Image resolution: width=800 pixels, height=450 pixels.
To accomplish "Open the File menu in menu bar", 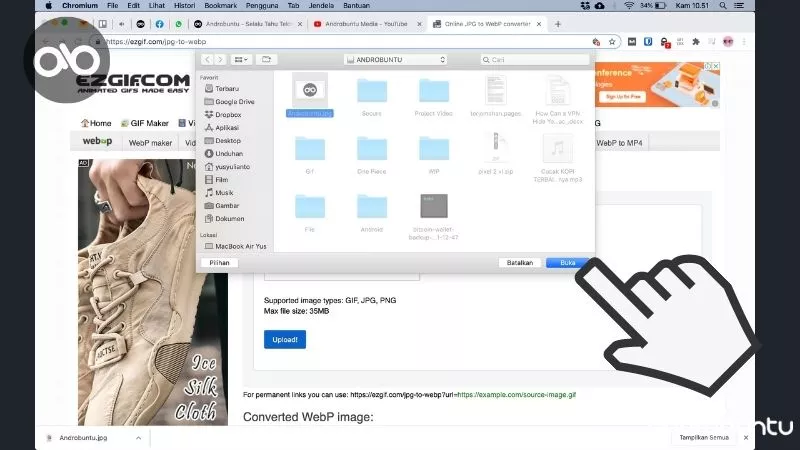I will (113, 6).
